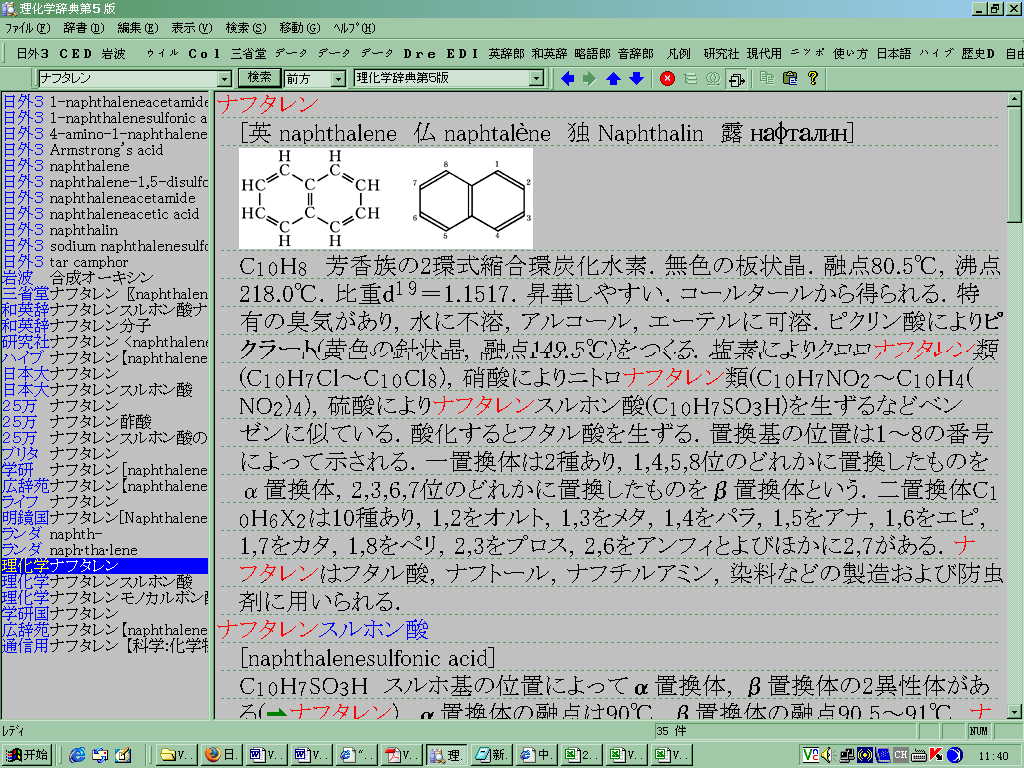Click the 検索 search button

coord(259,78)
